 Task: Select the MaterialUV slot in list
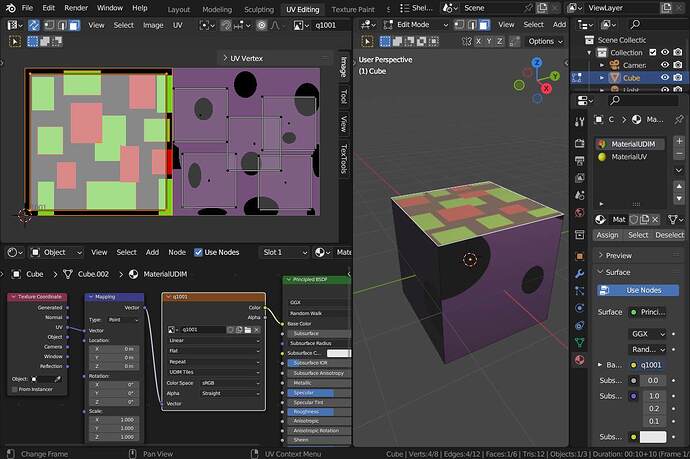coord(630,157)
